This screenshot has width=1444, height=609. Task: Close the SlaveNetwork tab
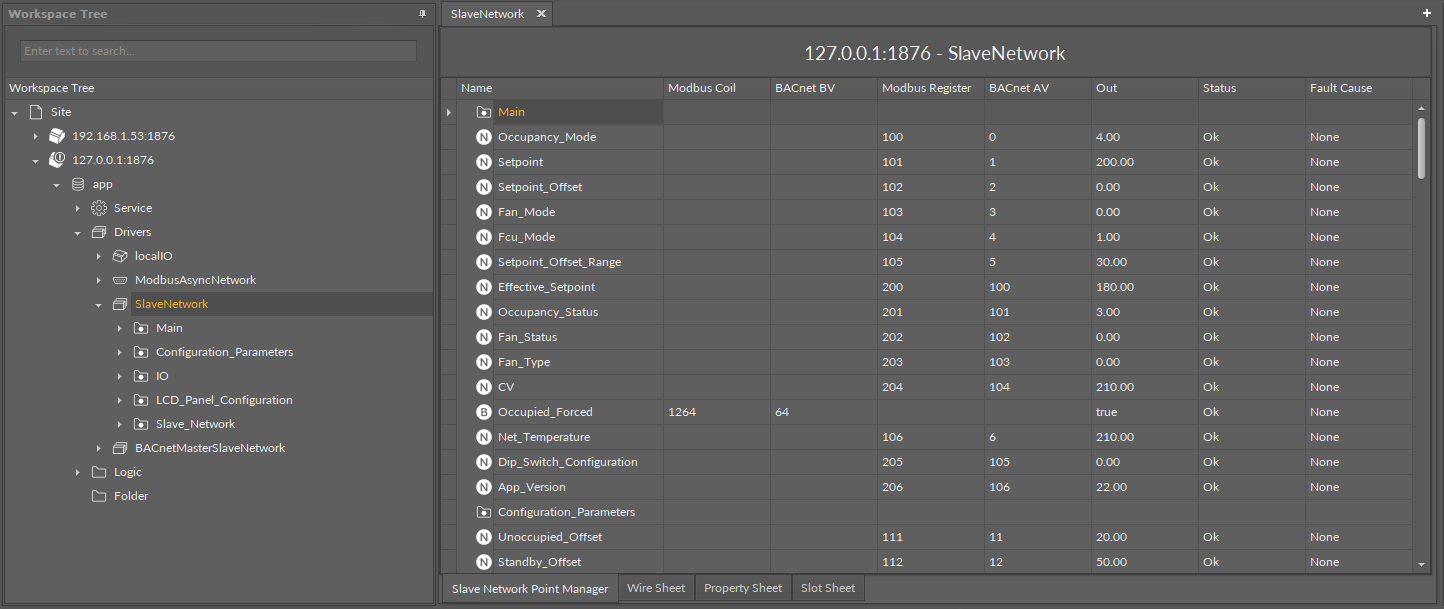[x=541, y=14]
